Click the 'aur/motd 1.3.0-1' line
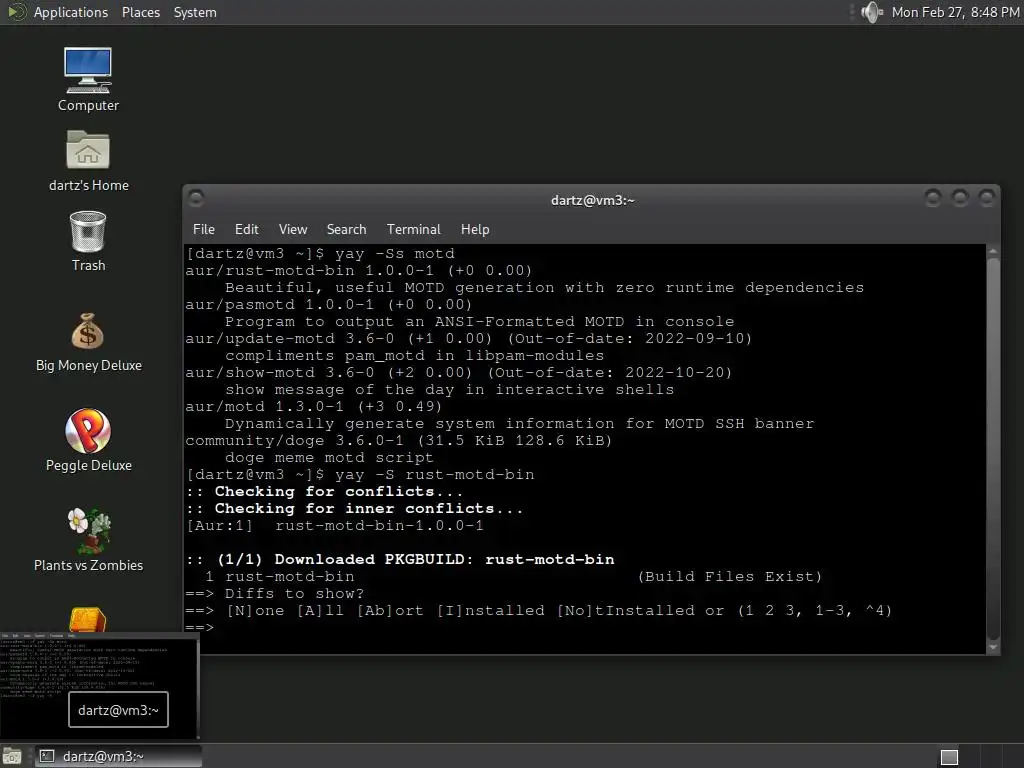The height and width of the screenshot is (768, 1024). (313, 406)
